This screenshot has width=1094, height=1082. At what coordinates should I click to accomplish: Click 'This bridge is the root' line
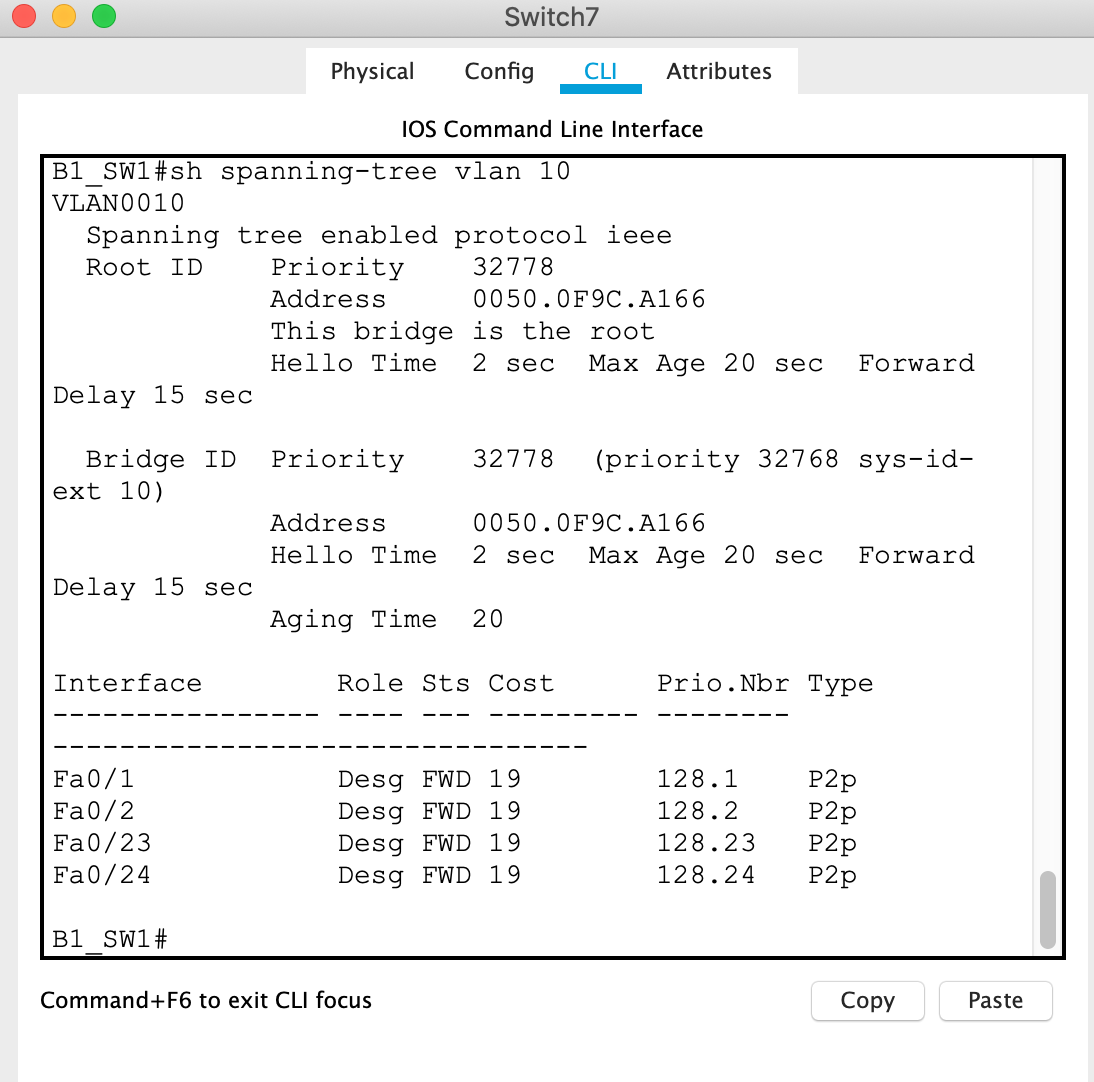pos(463,331)
